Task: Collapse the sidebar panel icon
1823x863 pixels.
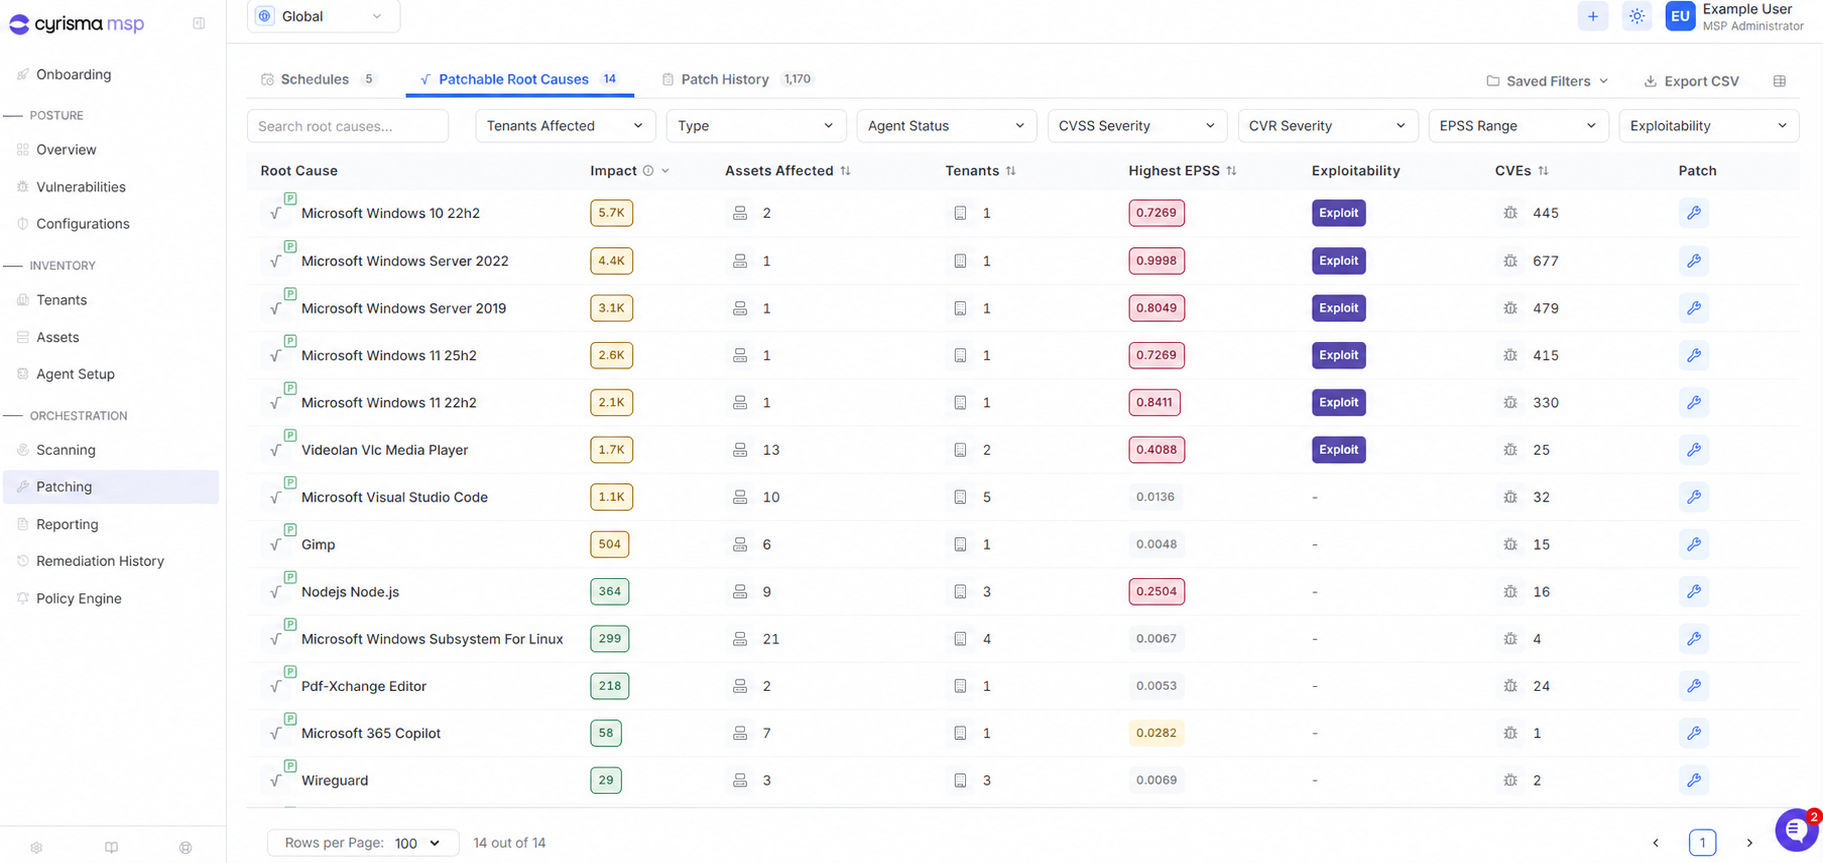Action: coord(199,23)
